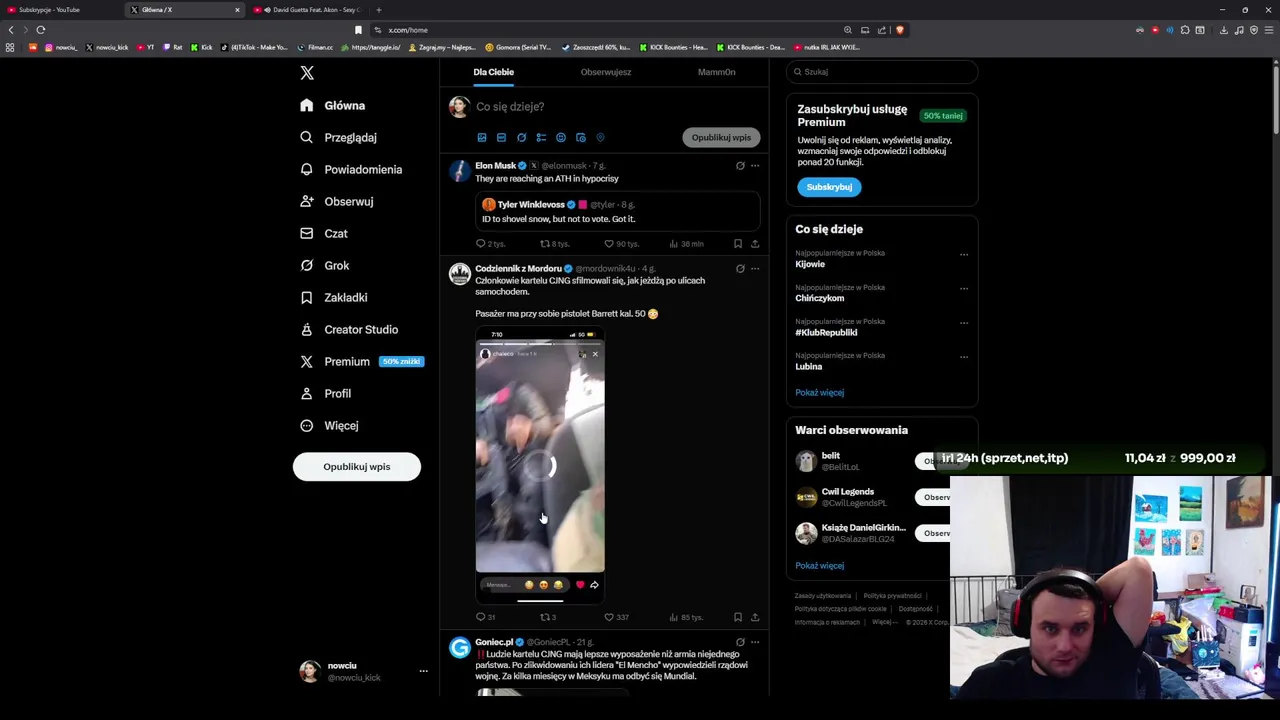Reply to Elon Musk post with 2 tys. comments
The image size is (1280, 720).
click(x=491, y=243)
